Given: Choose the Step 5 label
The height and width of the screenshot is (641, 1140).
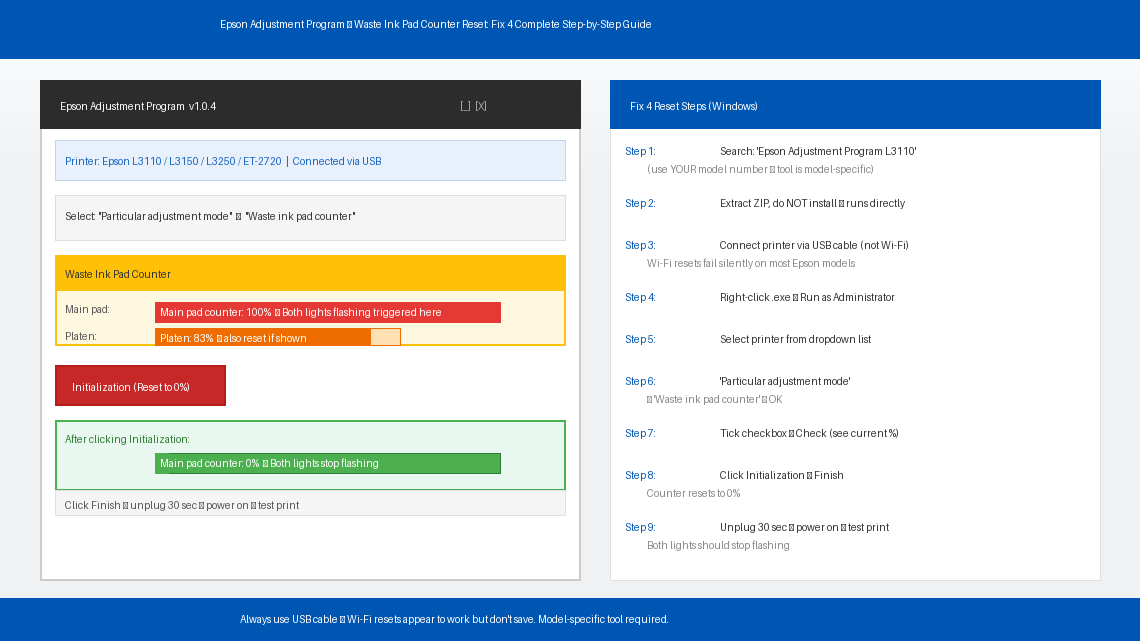Looking at the screenshot, I should [x=640, y=339].
